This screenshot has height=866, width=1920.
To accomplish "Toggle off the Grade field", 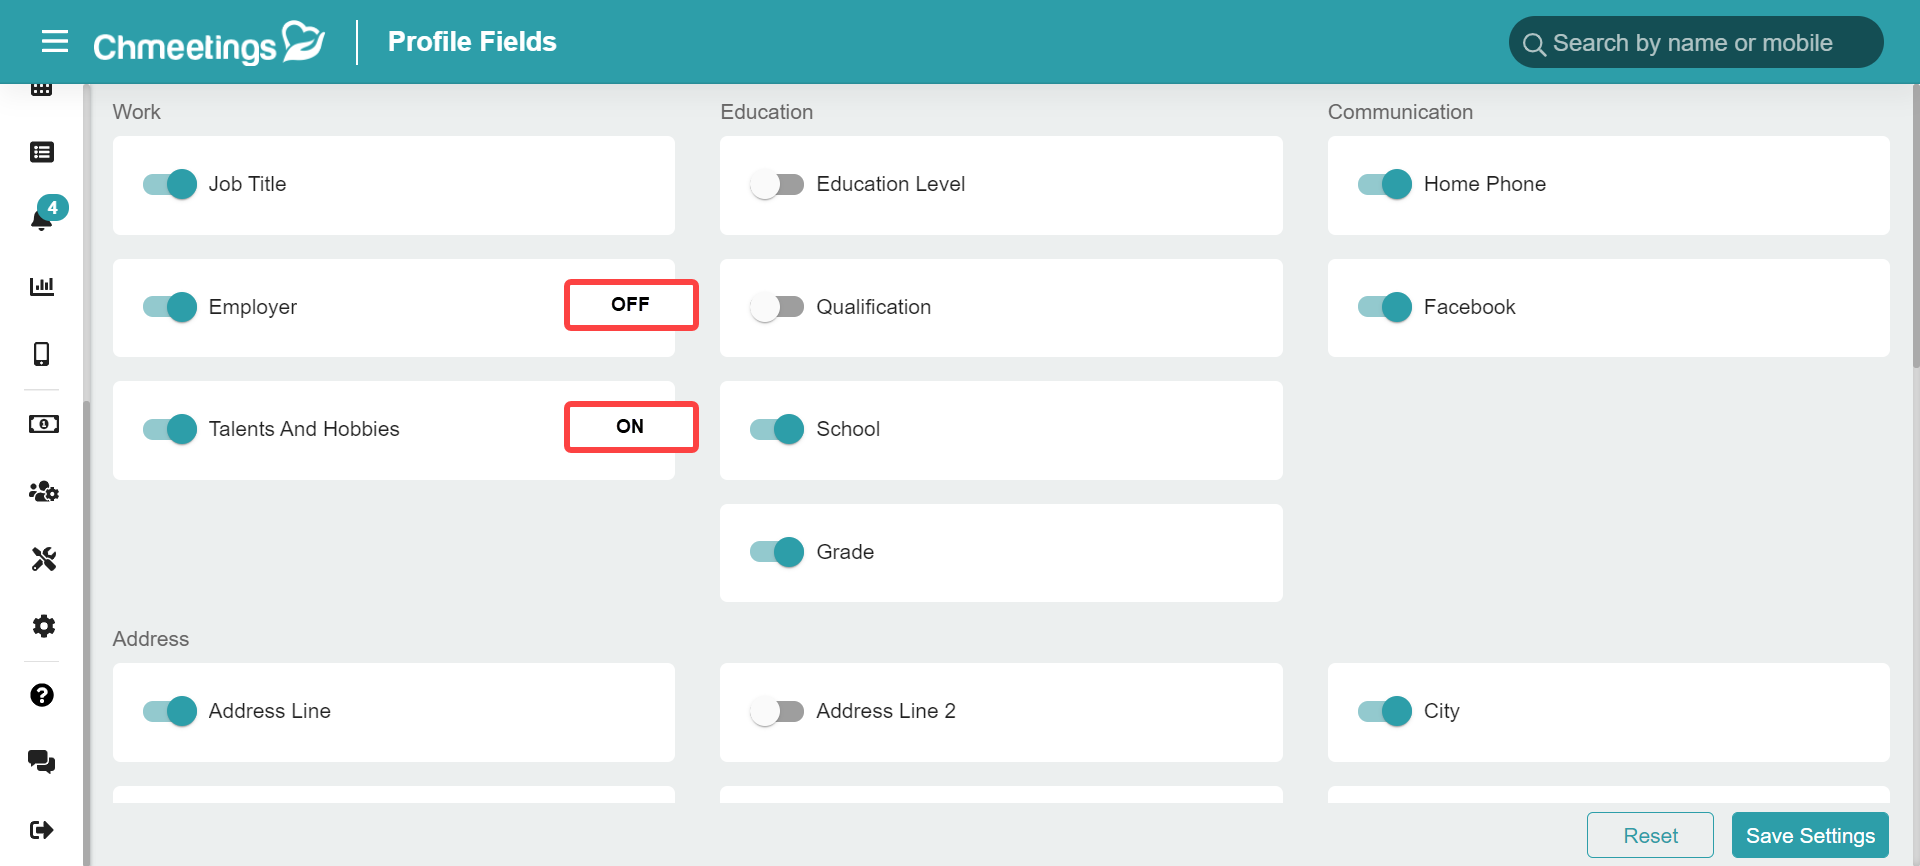I will coord(777,552).
